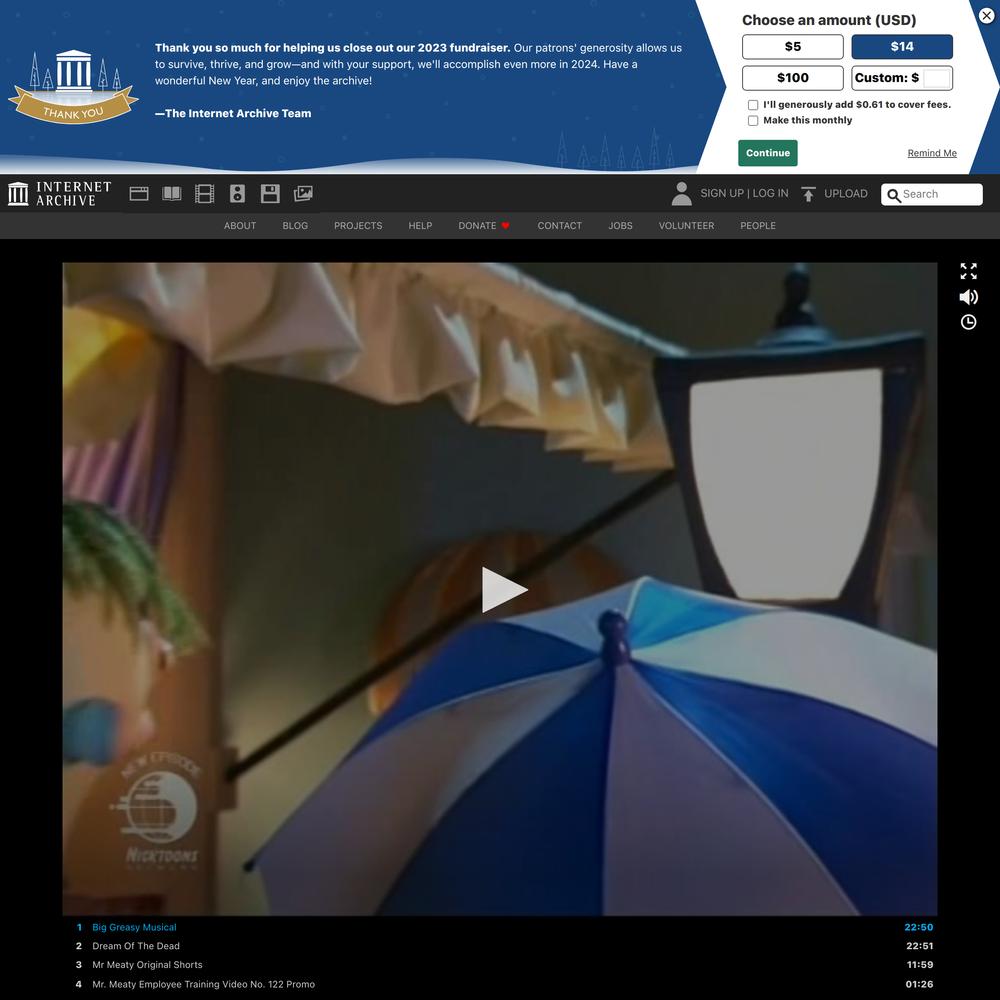Open the PROJECTS menu item
1000x1000 pixels.
click(358, 226)
